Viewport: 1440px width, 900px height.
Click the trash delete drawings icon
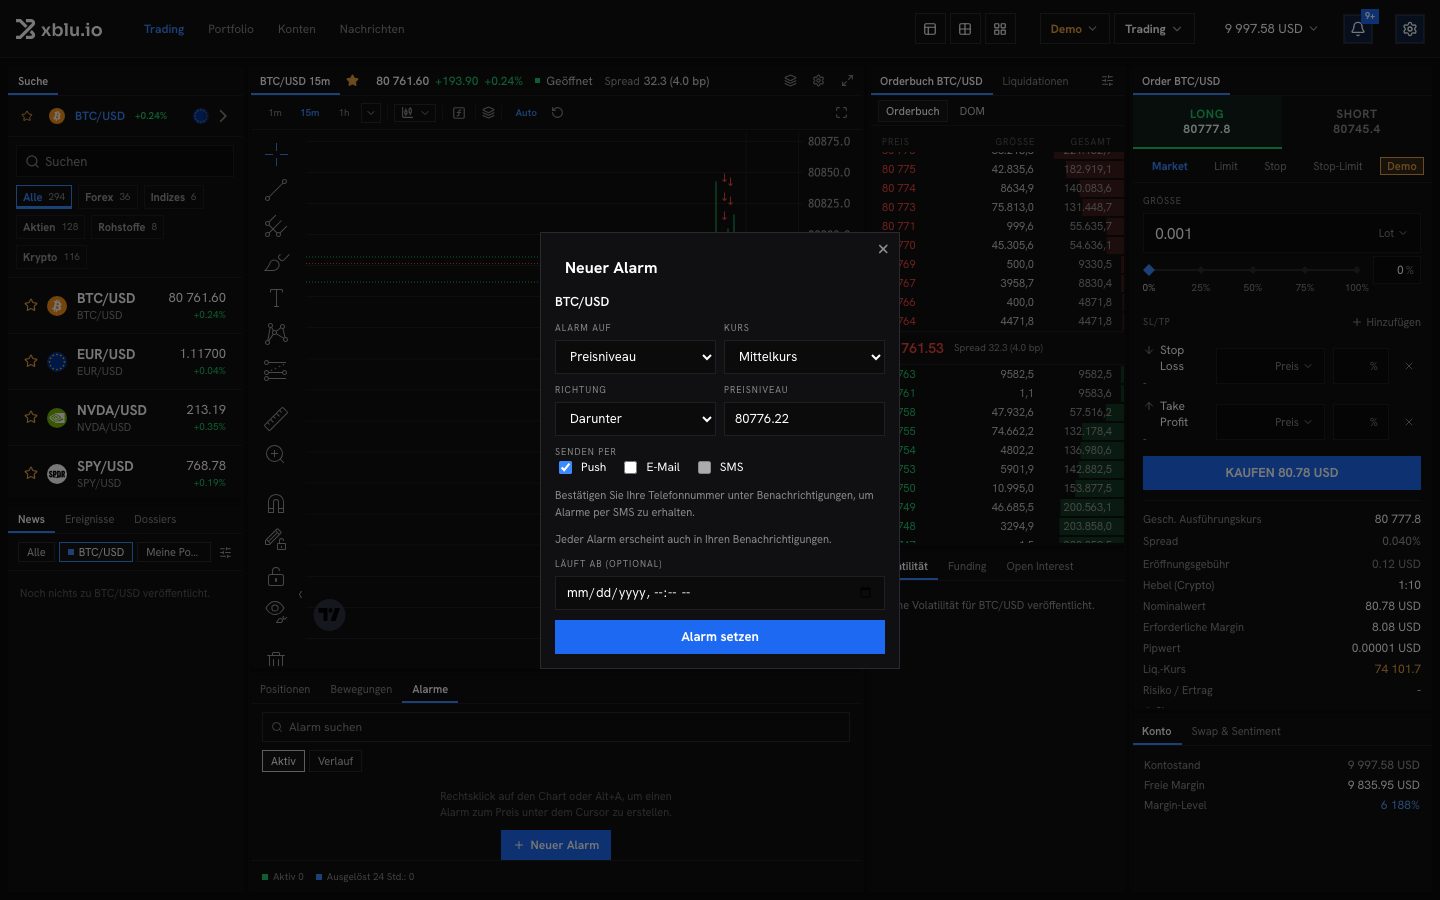[x=276, y=658]
